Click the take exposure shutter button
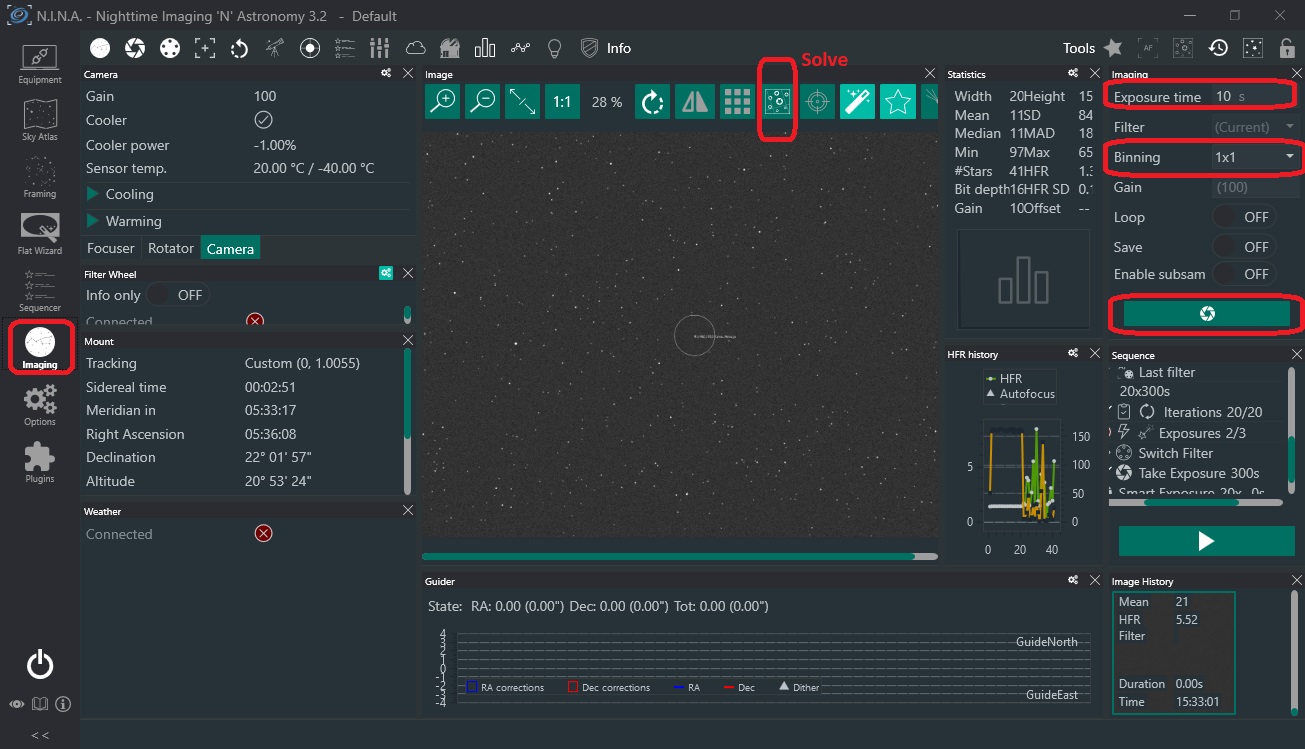The height and width of the screenshot is (749, 1305). click(x=1206, y=314)
